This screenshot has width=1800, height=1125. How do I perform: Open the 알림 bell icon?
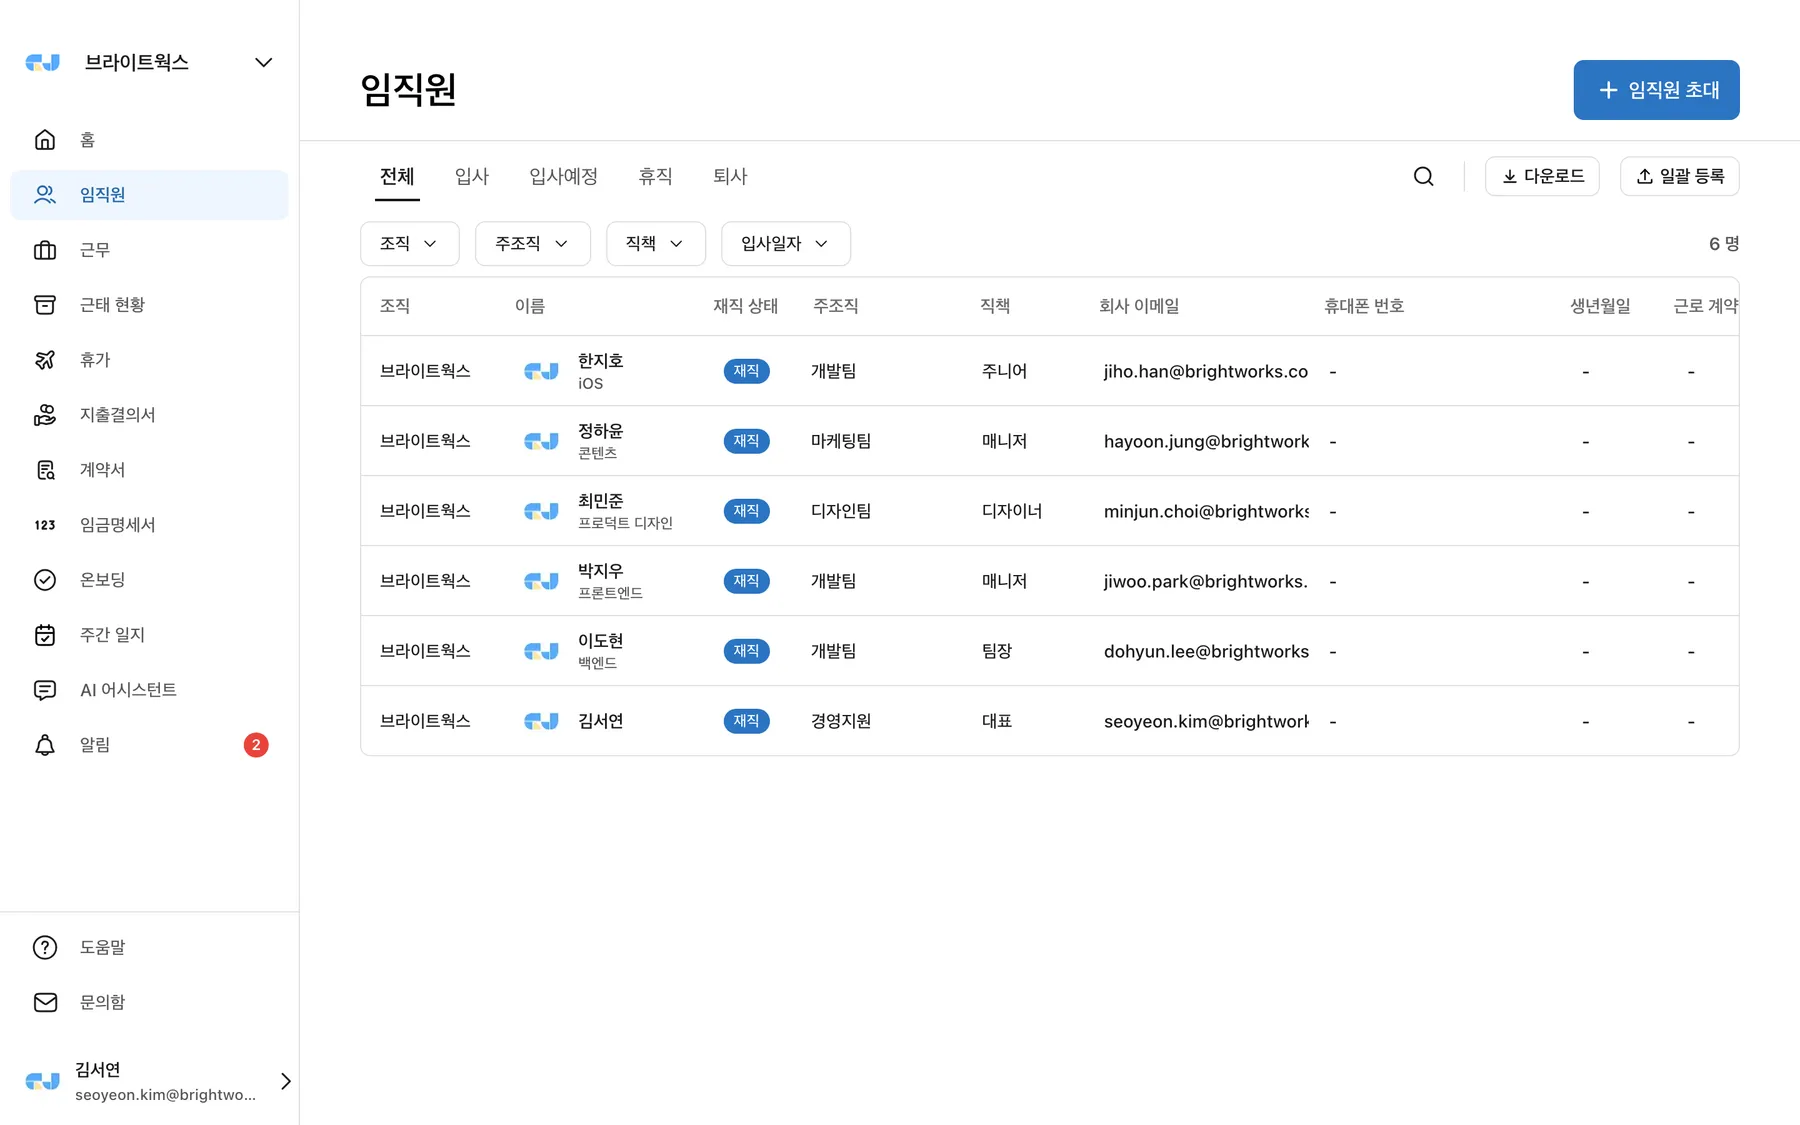coord(45,745)
